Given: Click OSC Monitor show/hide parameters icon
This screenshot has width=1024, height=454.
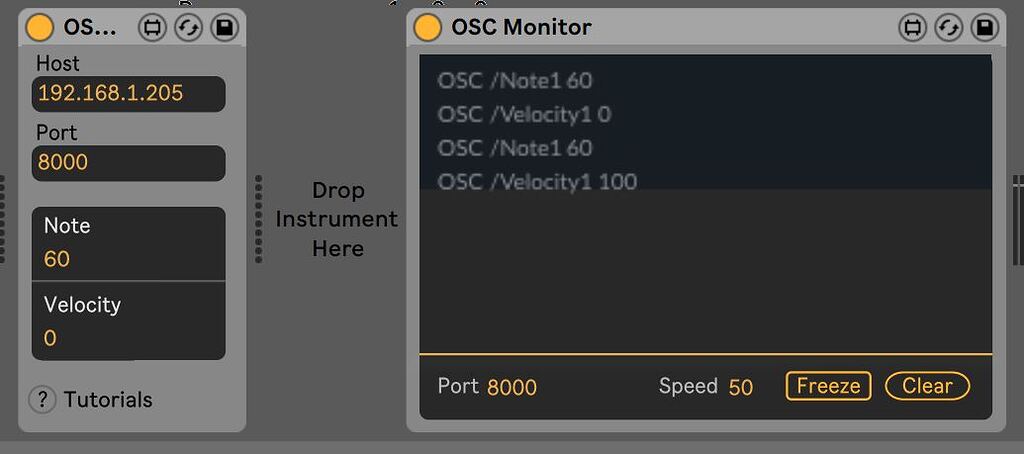Looking at the screenshot, I should tap(912, 27).
